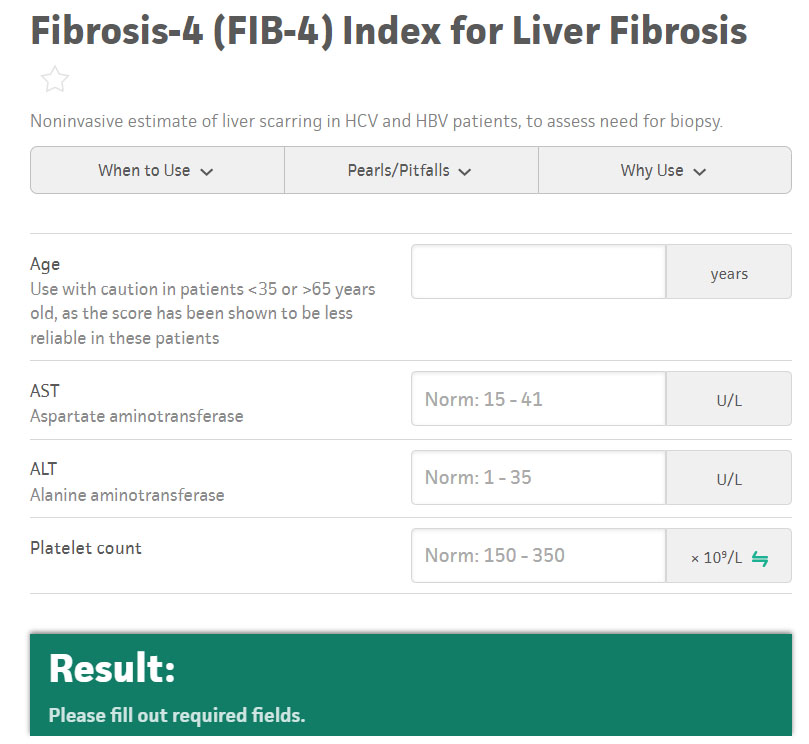Click the 'Please fill out required fields' message
The width and height of the screenshot is (809, 744).
click(177, 716)
